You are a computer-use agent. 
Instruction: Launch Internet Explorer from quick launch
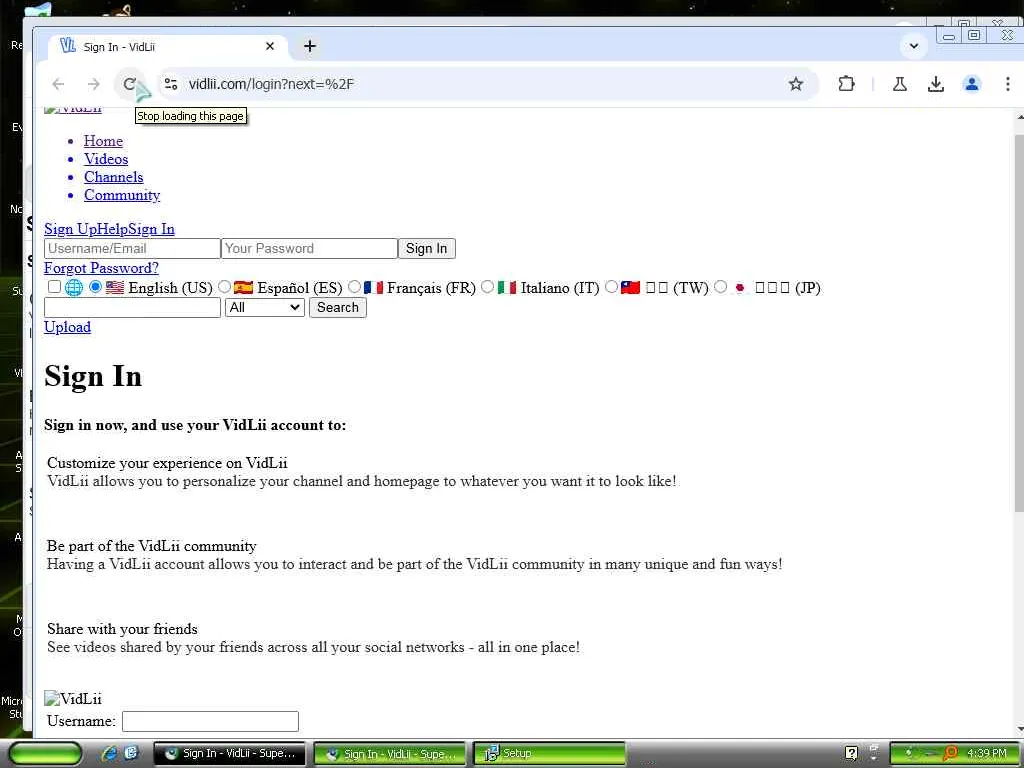[x=109, y=754]
